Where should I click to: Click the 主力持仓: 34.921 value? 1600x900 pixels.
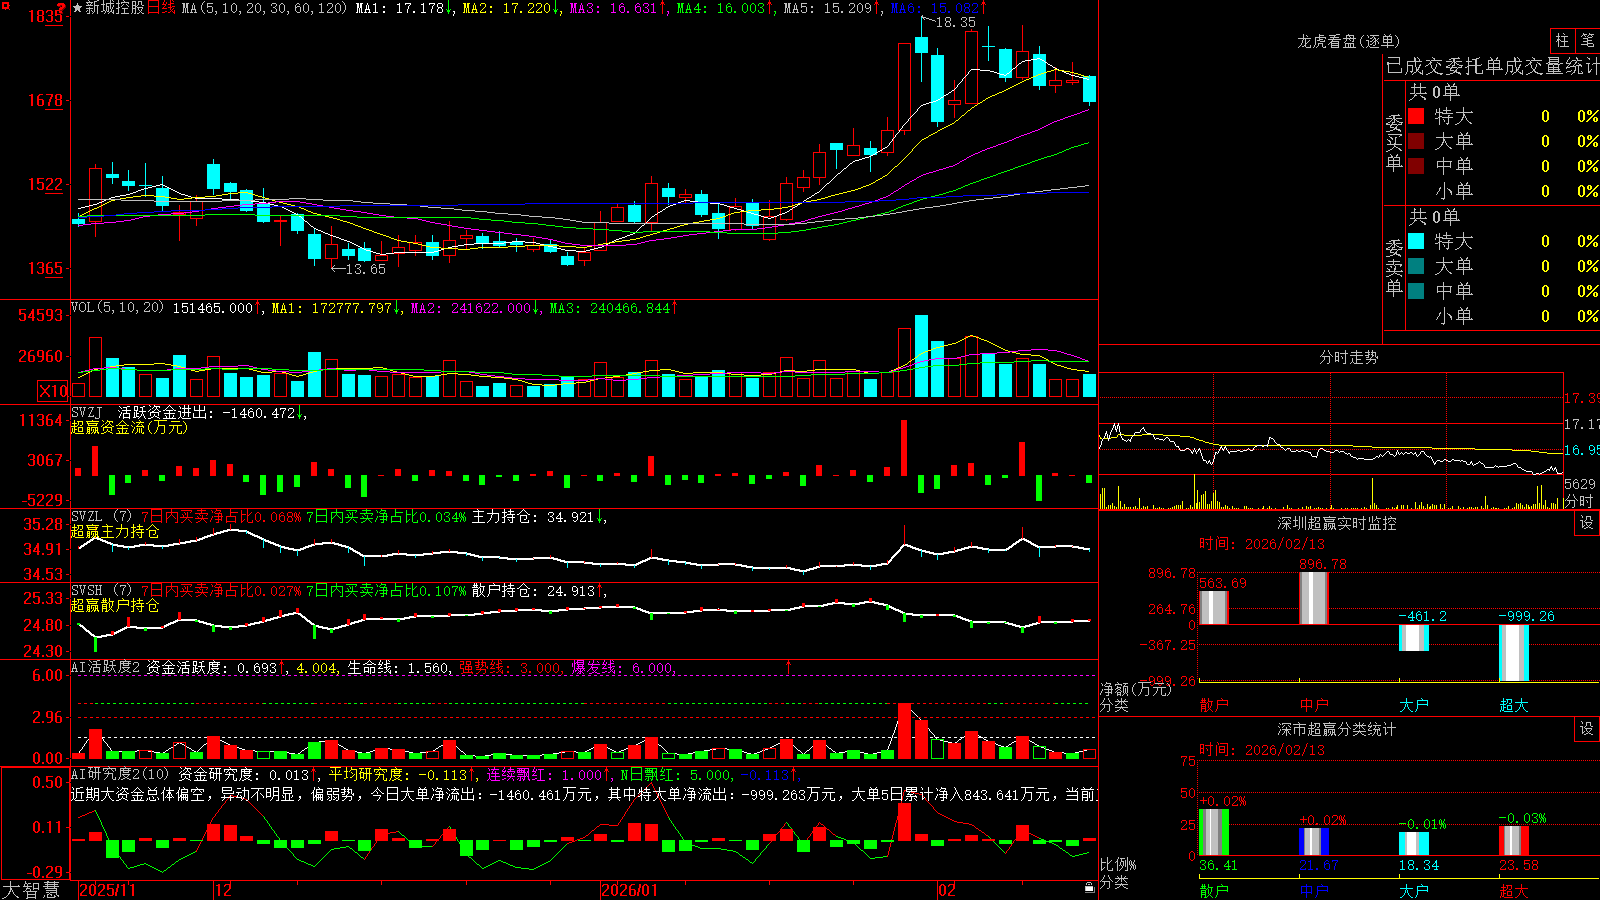(x=534, y=517)
